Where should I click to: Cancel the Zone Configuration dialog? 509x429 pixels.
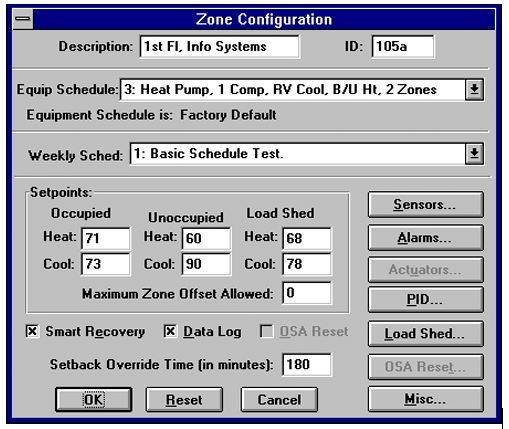click(279, 400)
